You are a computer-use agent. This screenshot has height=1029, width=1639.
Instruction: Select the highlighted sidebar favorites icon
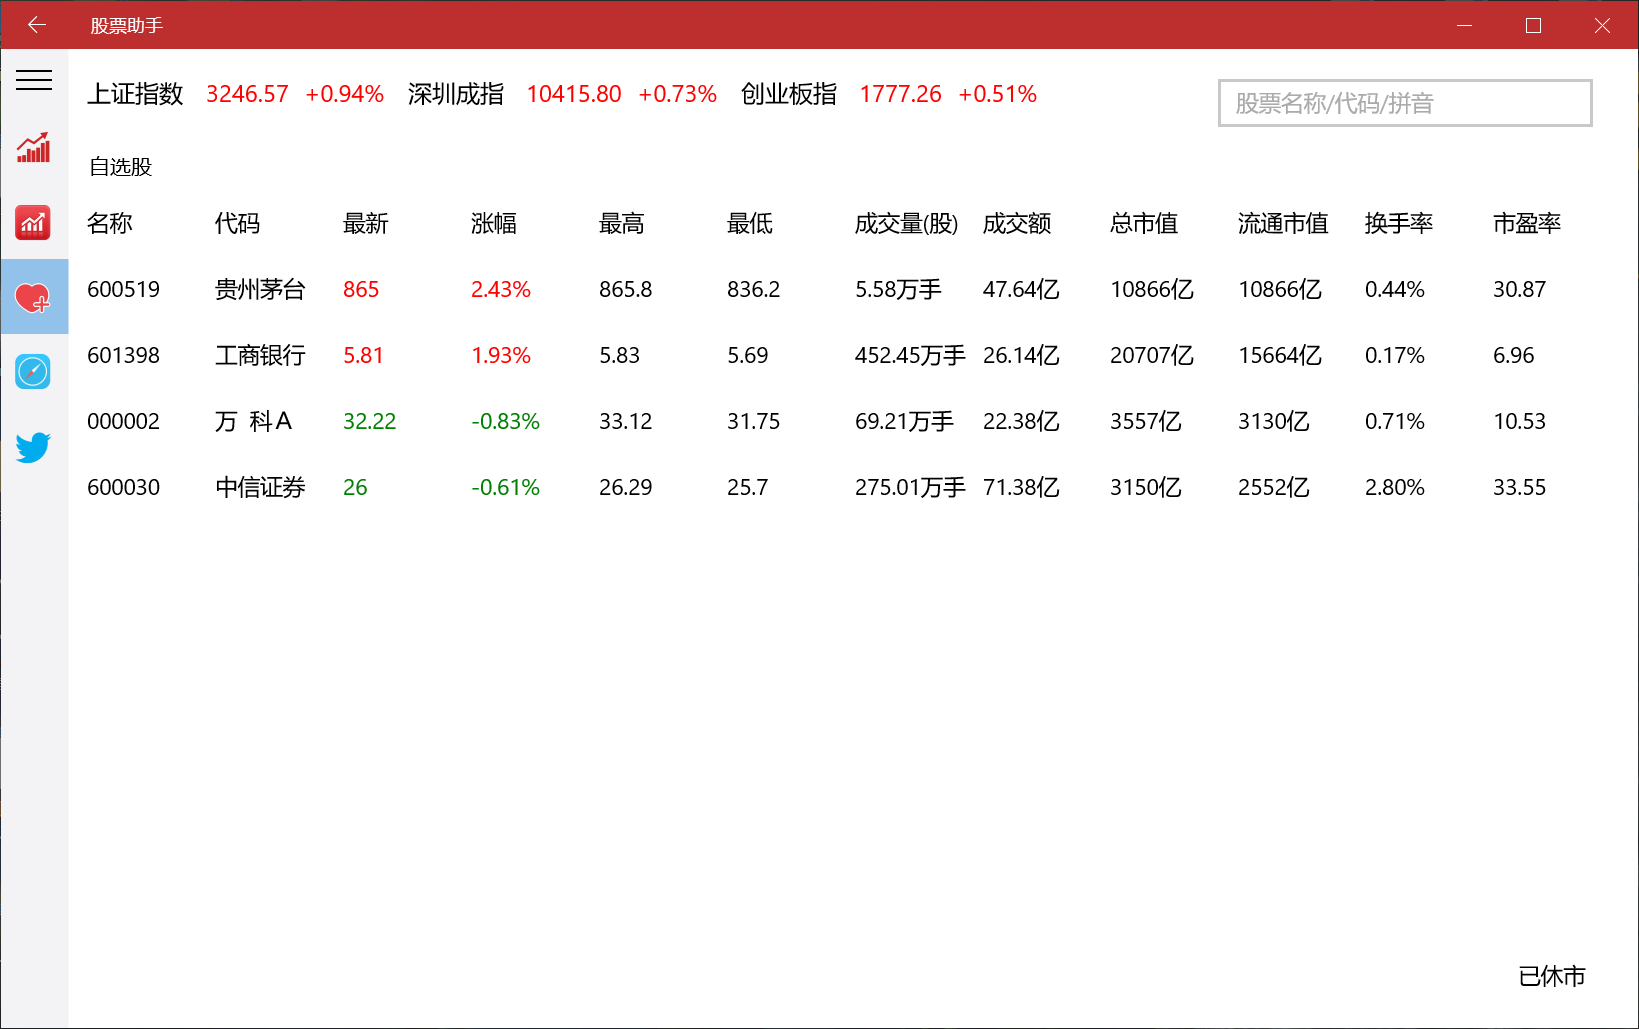point(35,297)
